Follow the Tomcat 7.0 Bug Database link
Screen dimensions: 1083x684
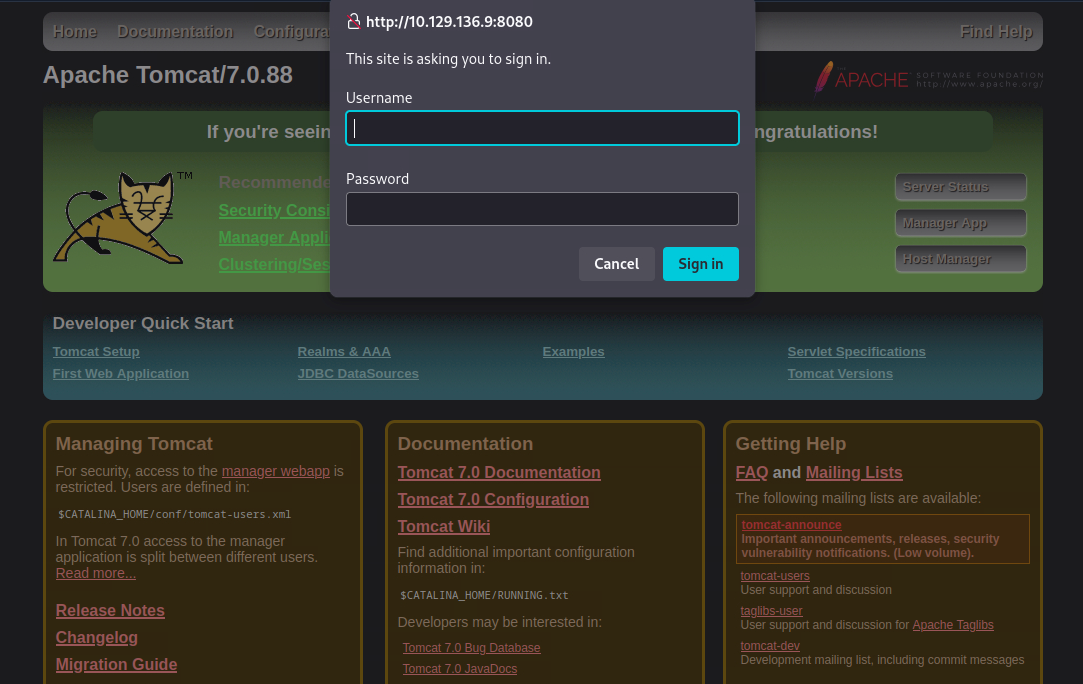[471, 648]
